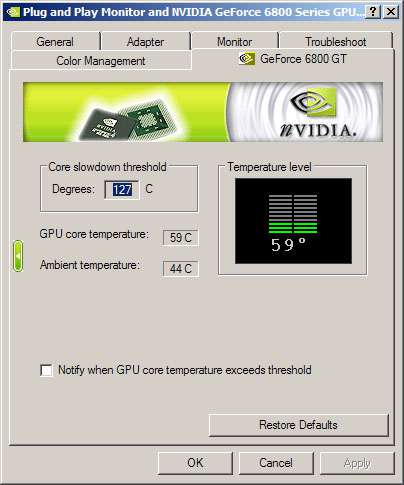Open the Color Management tab

[101, 61]
